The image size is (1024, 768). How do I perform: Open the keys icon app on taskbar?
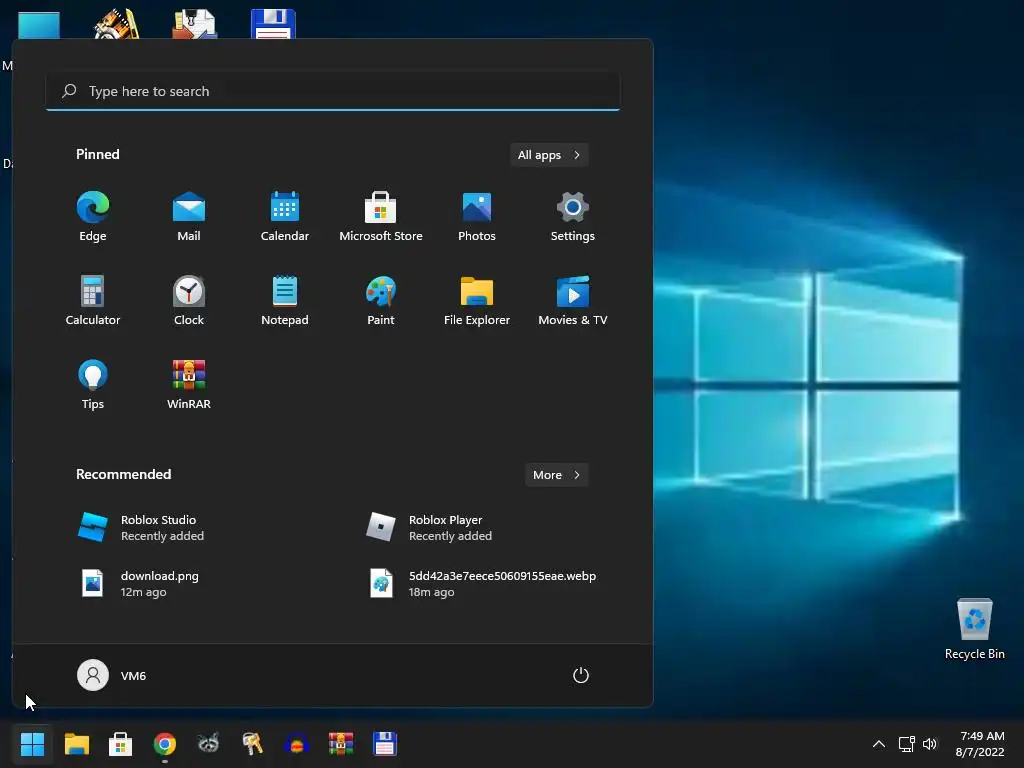(x=252, y=744)
